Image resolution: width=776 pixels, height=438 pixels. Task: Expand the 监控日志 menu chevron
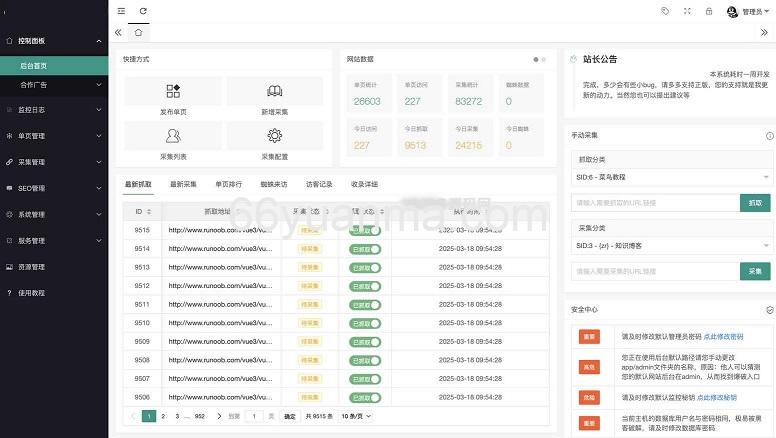click(99, 109)
